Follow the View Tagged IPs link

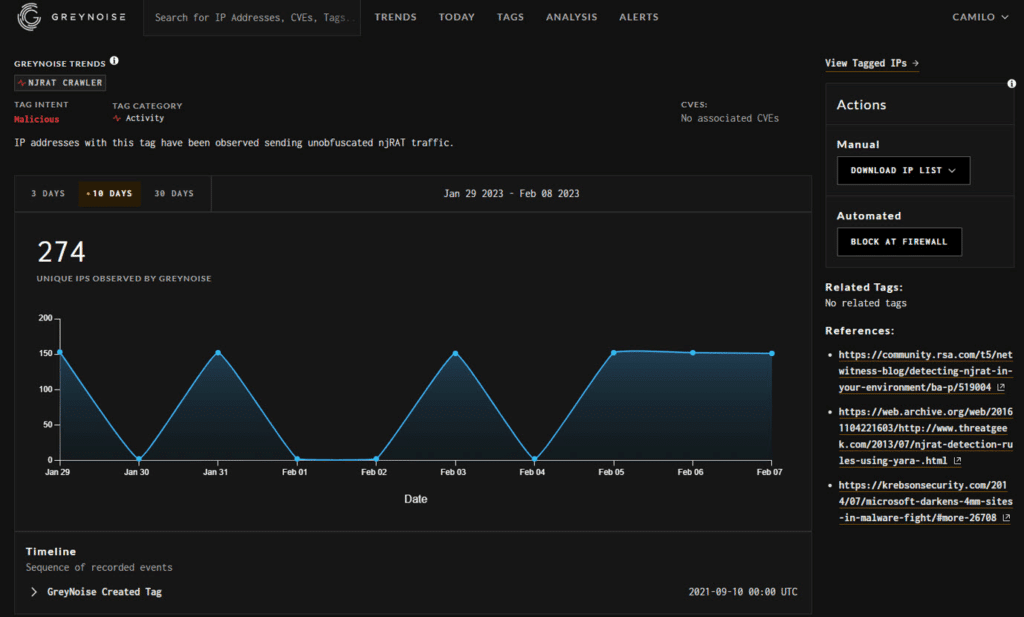click(x=872, y=63)
